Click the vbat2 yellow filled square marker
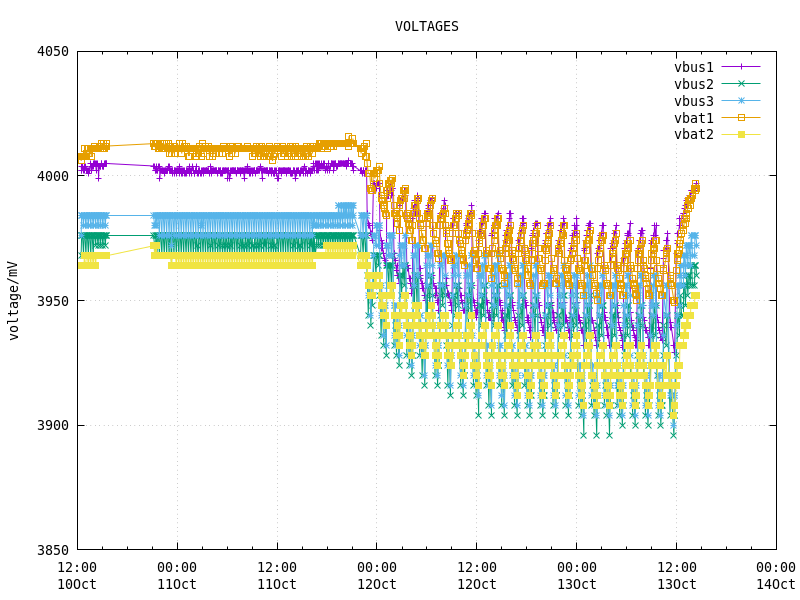The width and height of the screenshot is (800, 600). 741,135
